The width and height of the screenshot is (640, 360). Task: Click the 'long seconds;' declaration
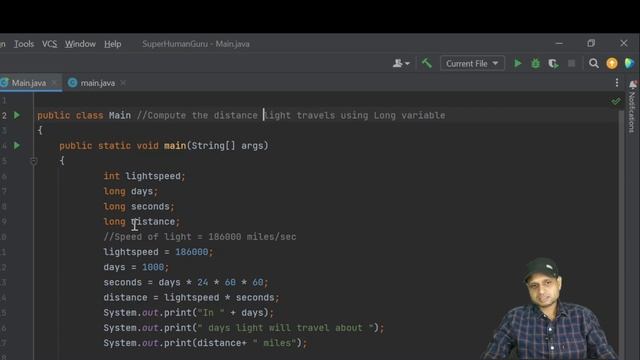click(139, 206)
